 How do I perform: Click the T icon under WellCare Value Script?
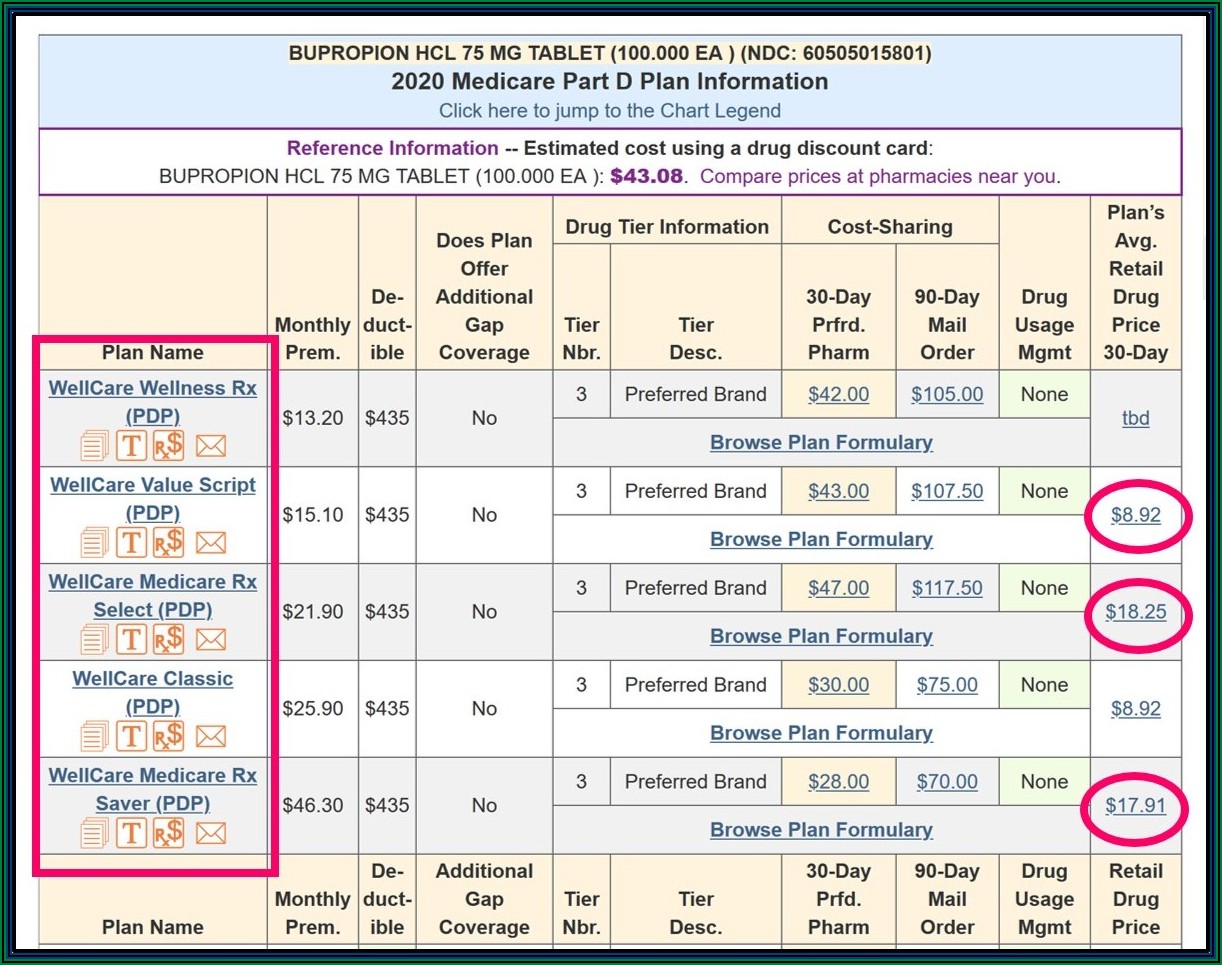point(131,543)
